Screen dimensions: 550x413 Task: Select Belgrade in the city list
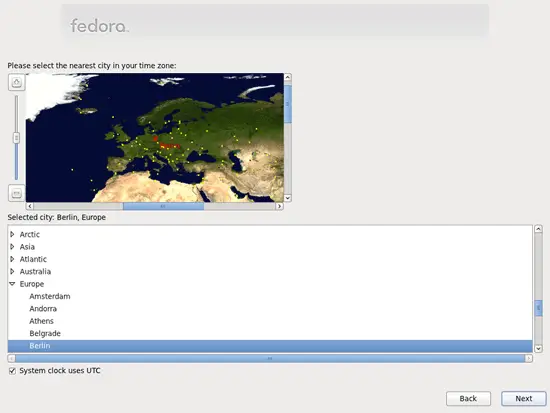(270, 333)
